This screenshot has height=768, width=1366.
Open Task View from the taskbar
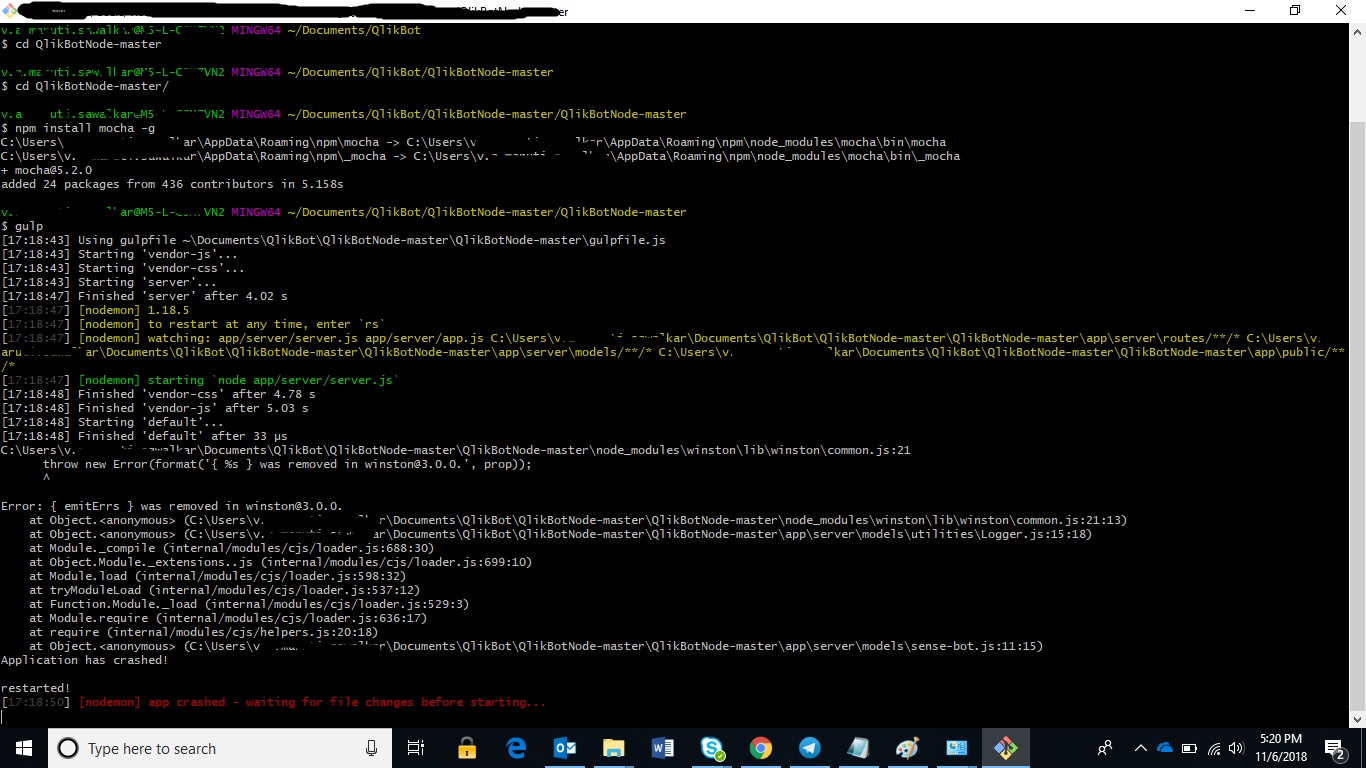416,748
